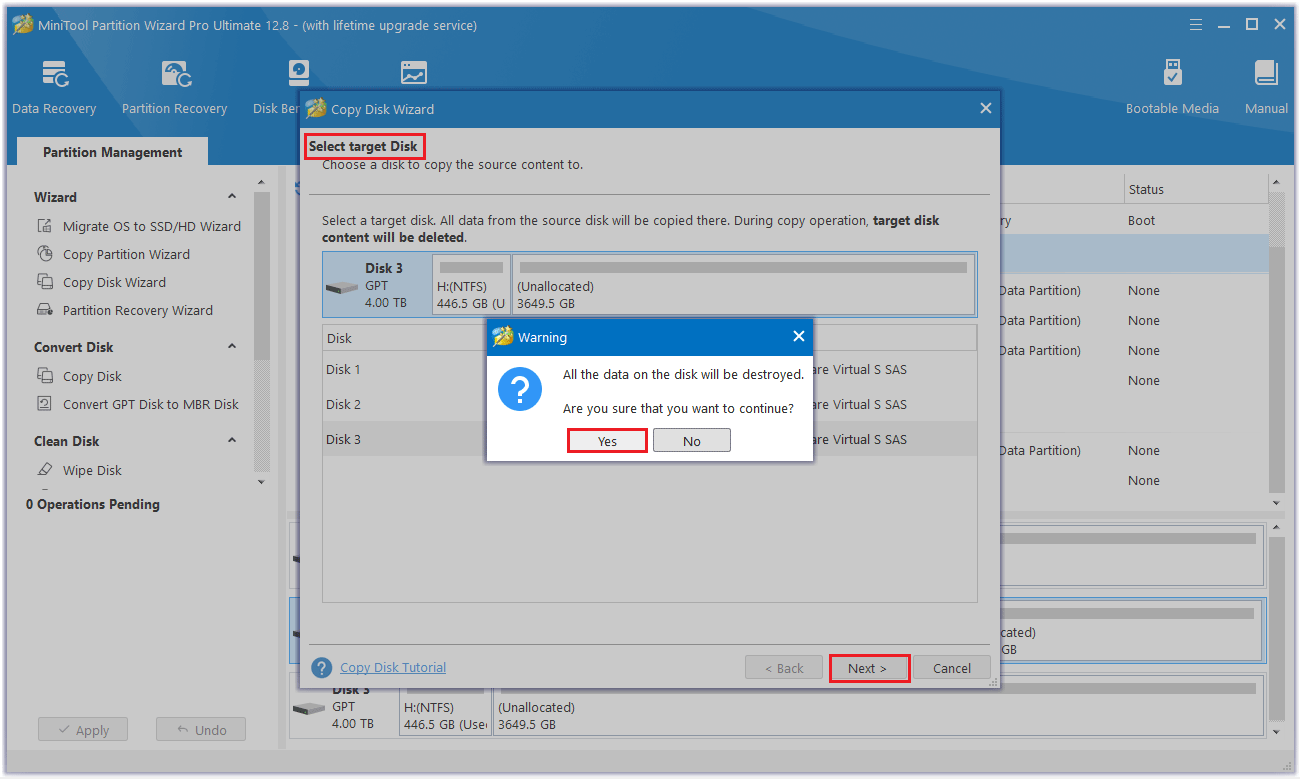Image resolution: width=1300 pixels, height=779 pixels.
Task: Click the Copy Partition Wizard icon
Action: (x=44, y=254)
